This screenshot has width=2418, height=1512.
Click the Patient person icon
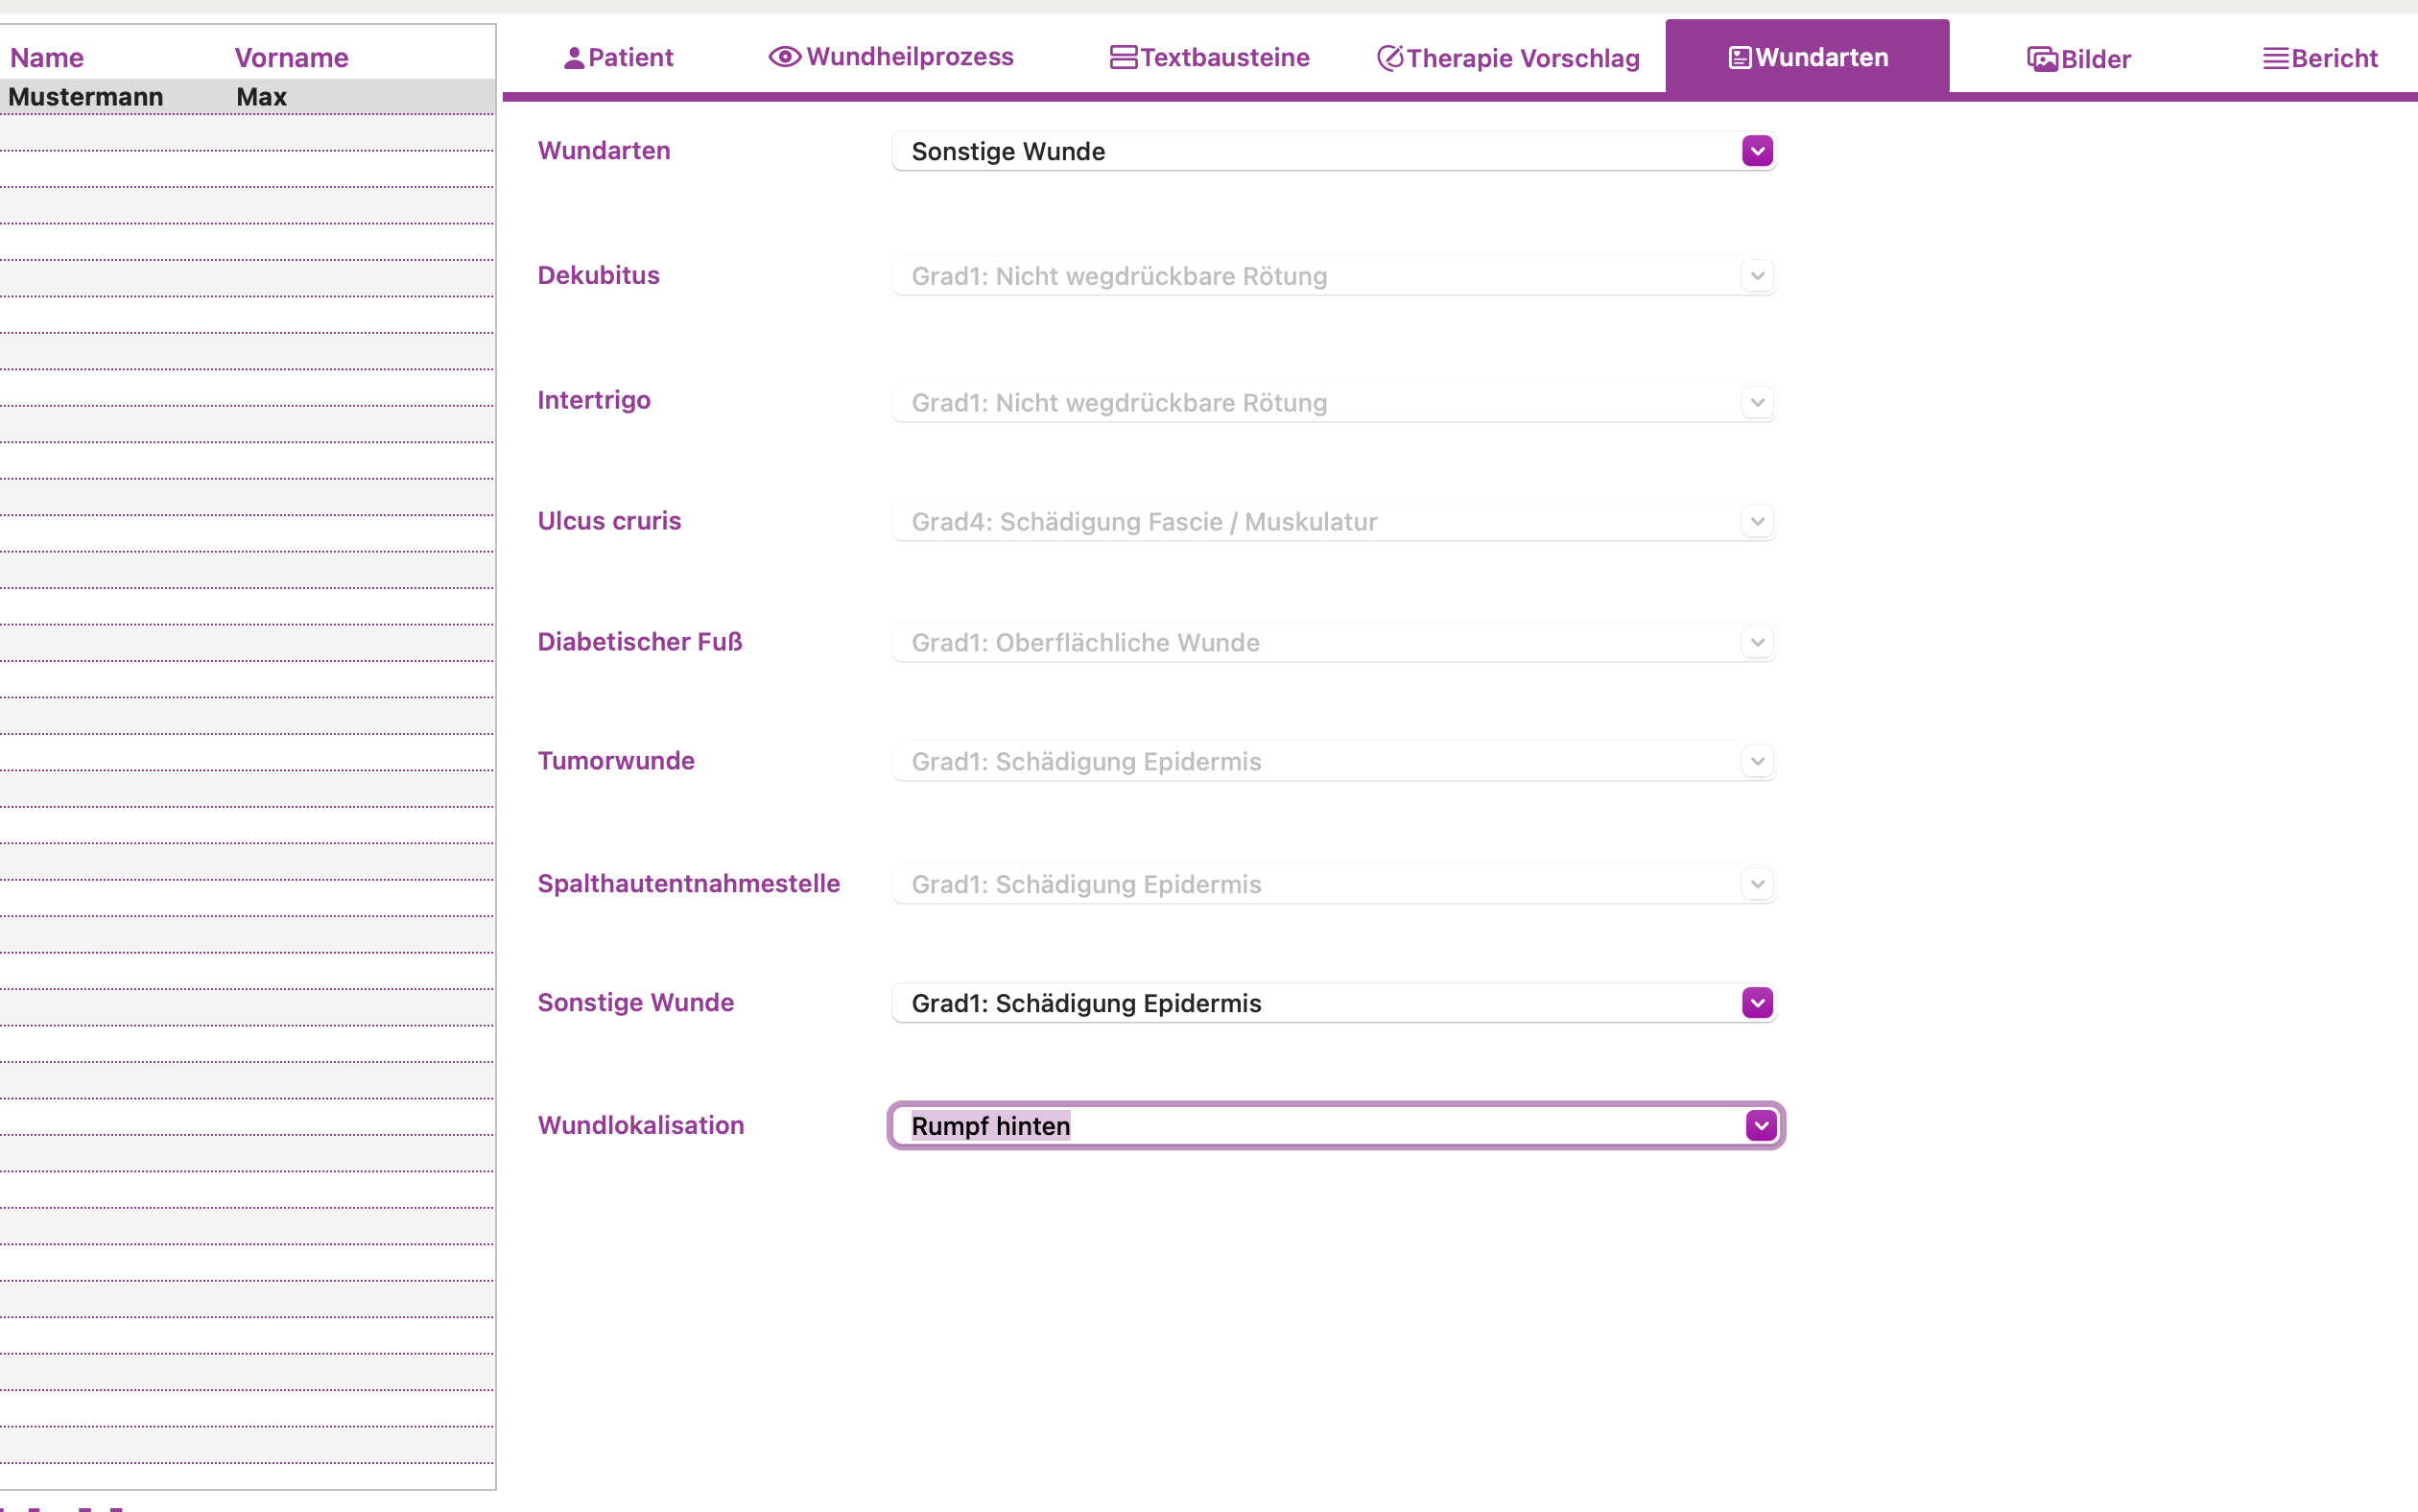coord(574,57)
